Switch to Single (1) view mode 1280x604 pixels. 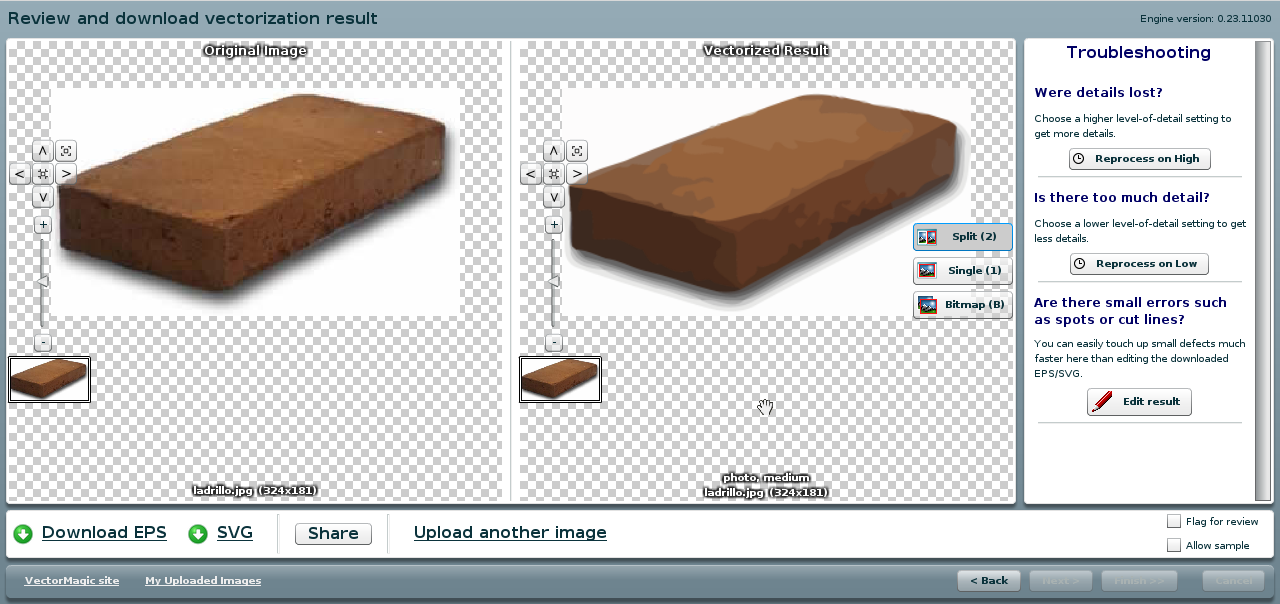pos(962,271)
